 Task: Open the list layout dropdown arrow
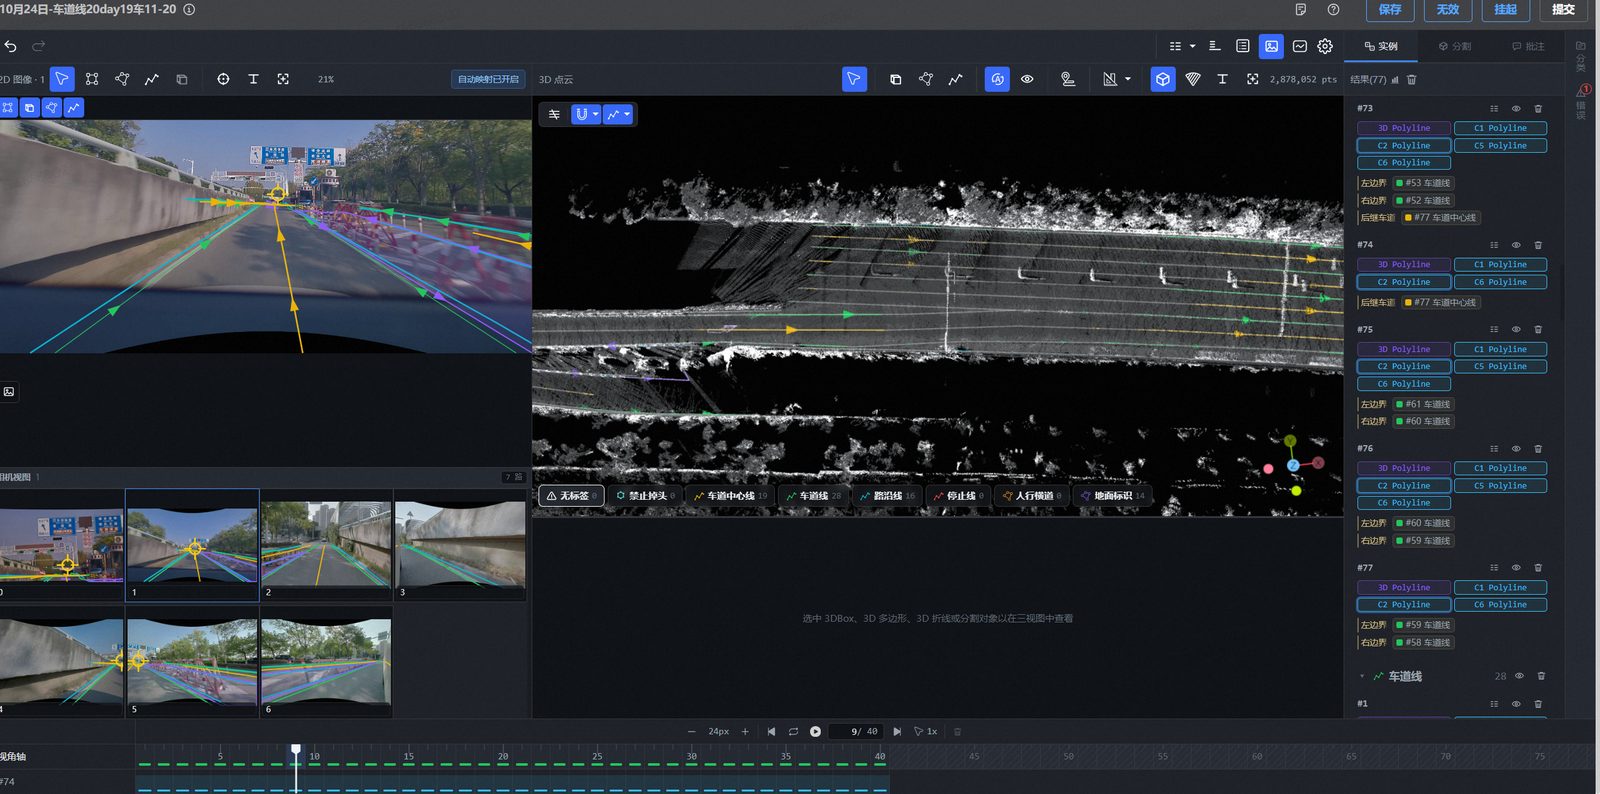pyautogui.click(x=1192, y=46)
